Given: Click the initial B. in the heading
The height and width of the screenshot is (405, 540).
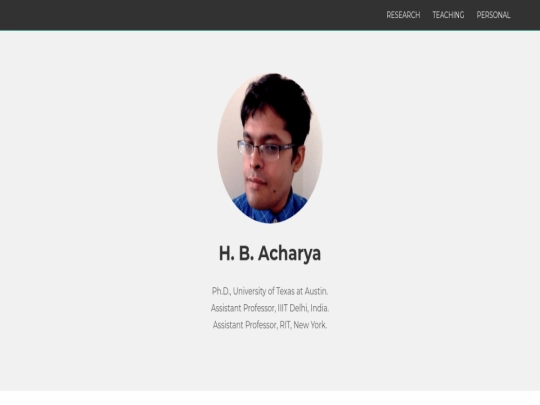Looking at the screenshot, I should coord(246,253).
